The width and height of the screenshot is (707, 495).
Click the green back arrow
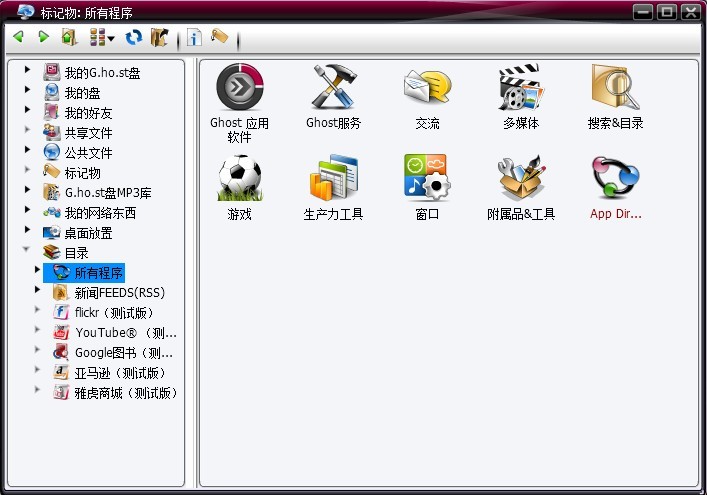pyautogui.click(x=18, y=37)
